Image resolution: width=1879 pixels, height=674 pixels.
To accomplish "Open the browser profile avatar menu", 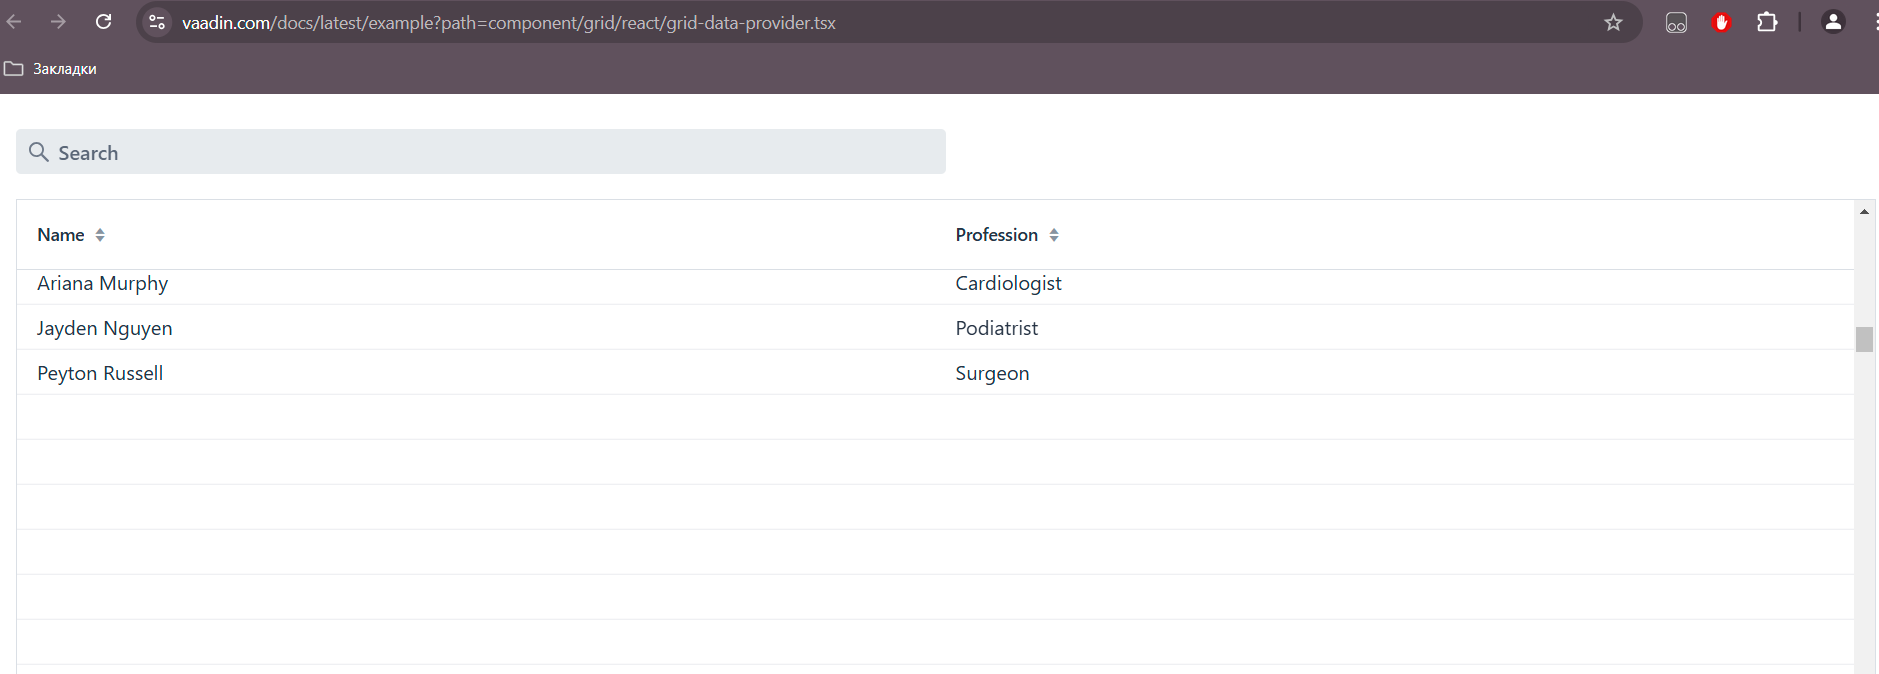I will 1833,22.
